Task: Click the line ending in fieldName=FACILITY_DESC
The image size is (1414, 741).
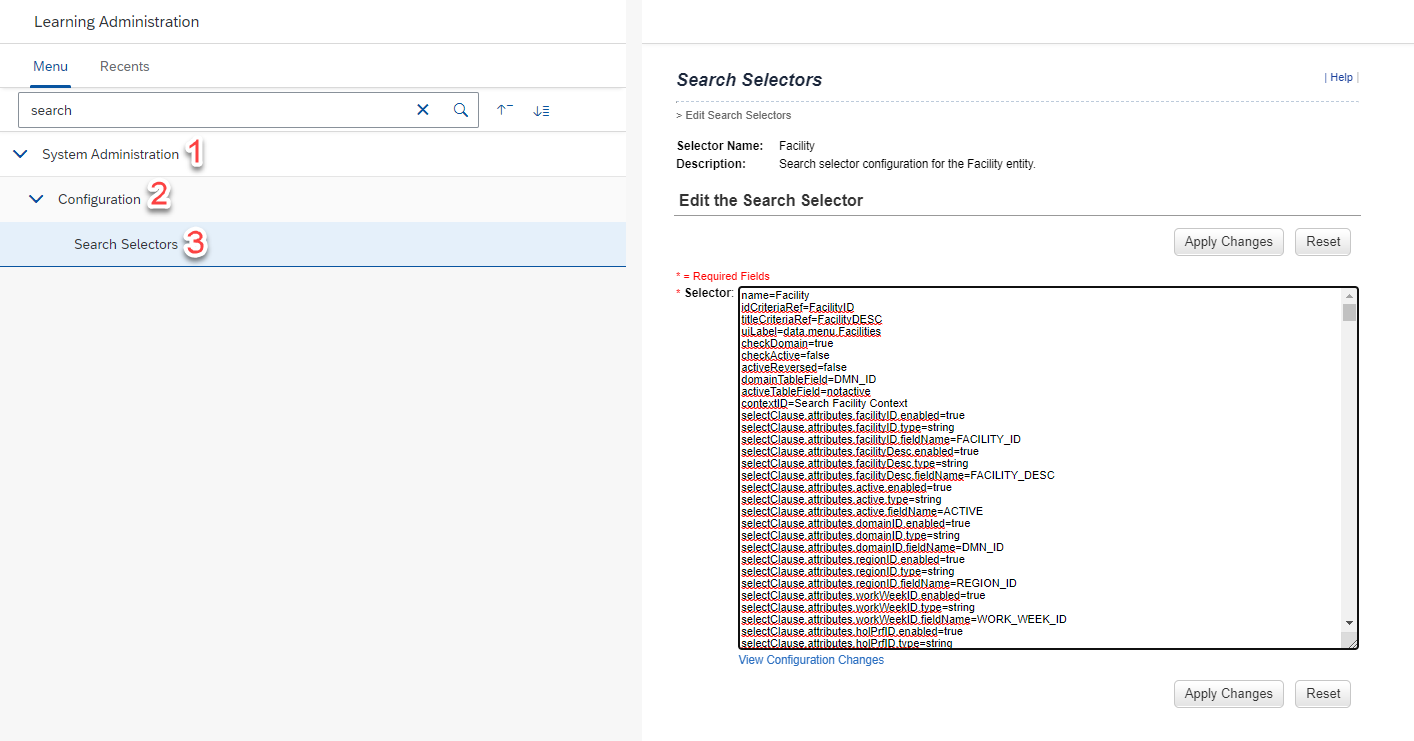Action: pyautogui.click(x=898, y=475)
